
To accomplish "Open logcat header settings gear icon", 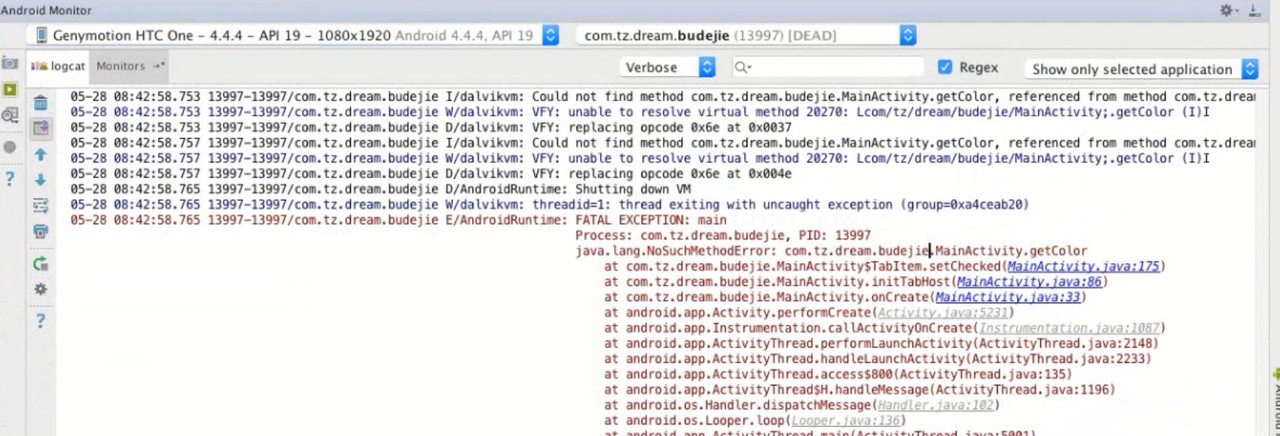I will (x=40, y=289).
